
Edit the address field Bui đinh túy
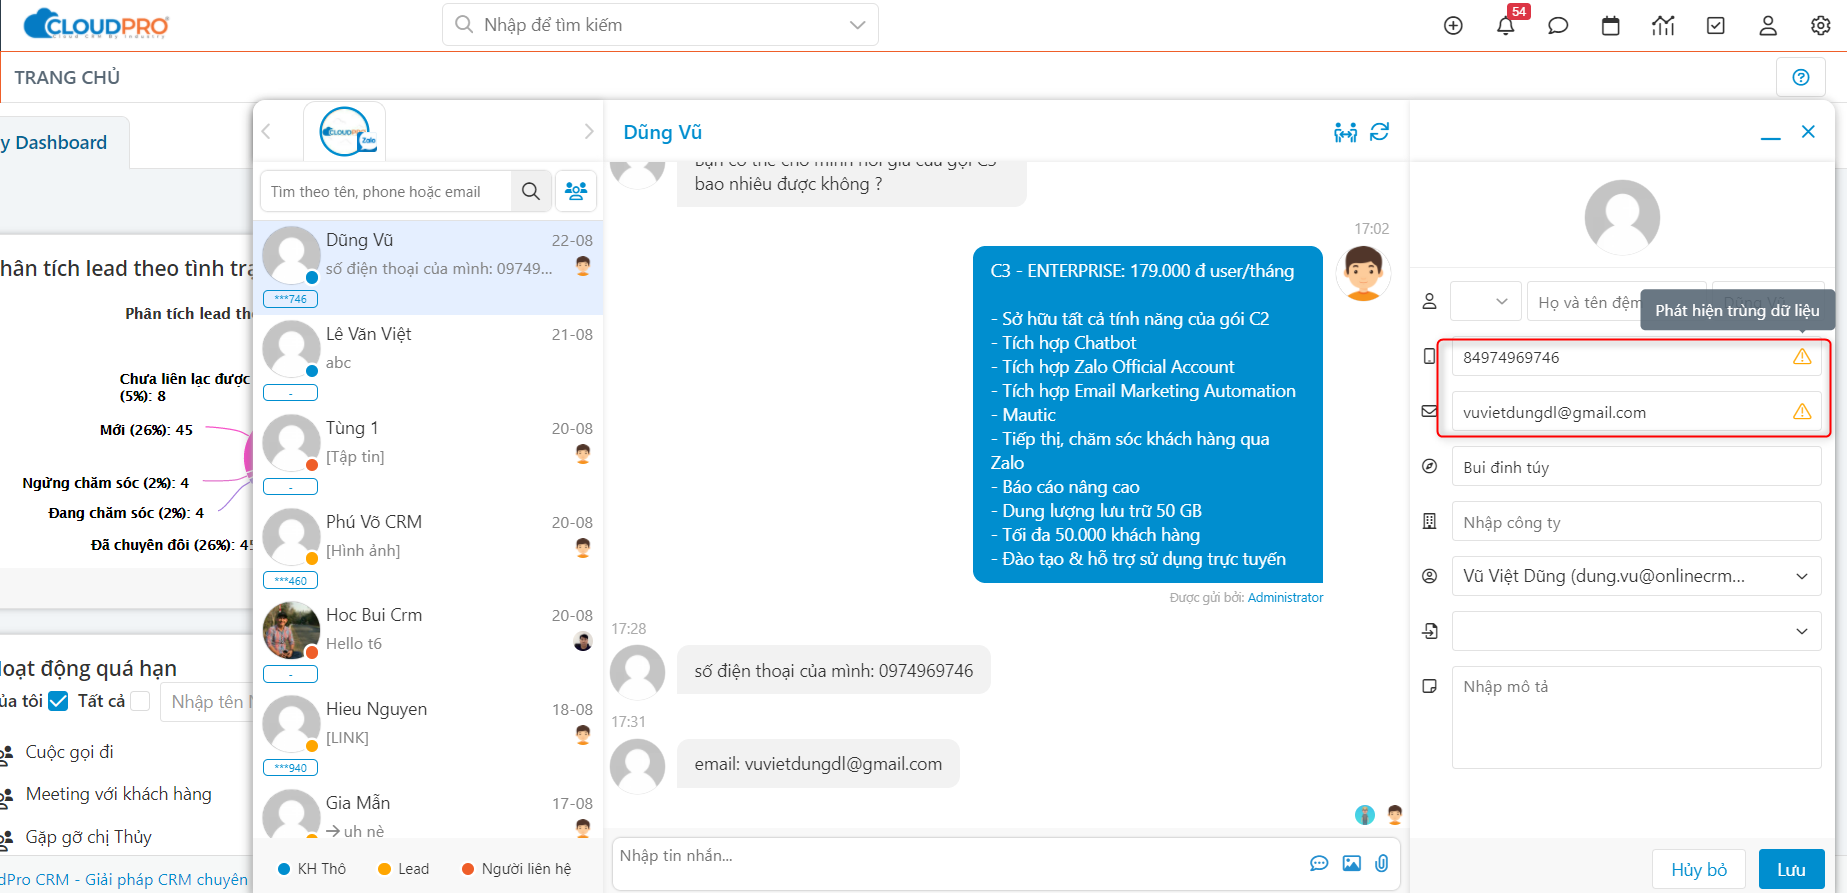1636,467
